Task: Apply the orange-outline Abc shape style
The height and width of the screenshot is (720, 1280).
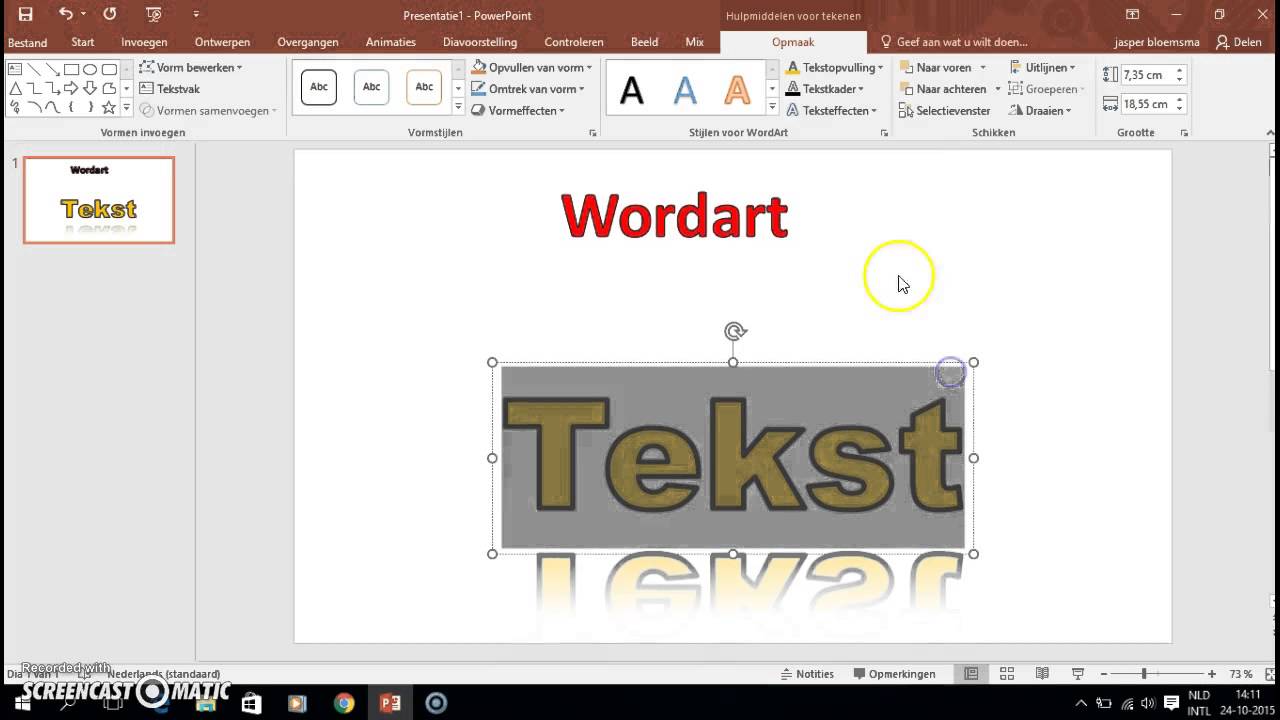Action: coord(424,87)
